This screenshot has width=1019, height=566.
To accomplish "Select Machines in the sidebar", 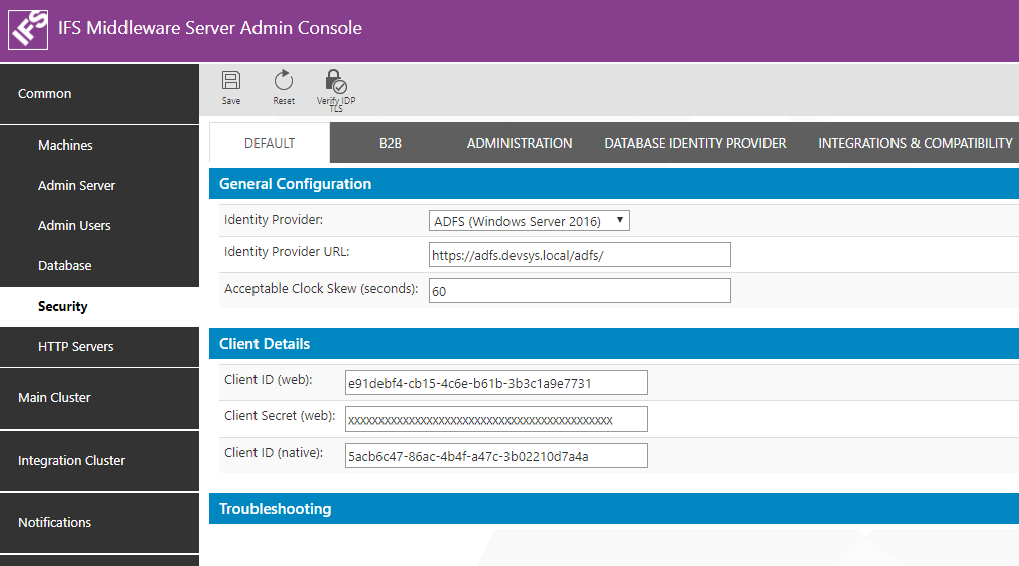I will pyautogui.click(x=65, y=146).
